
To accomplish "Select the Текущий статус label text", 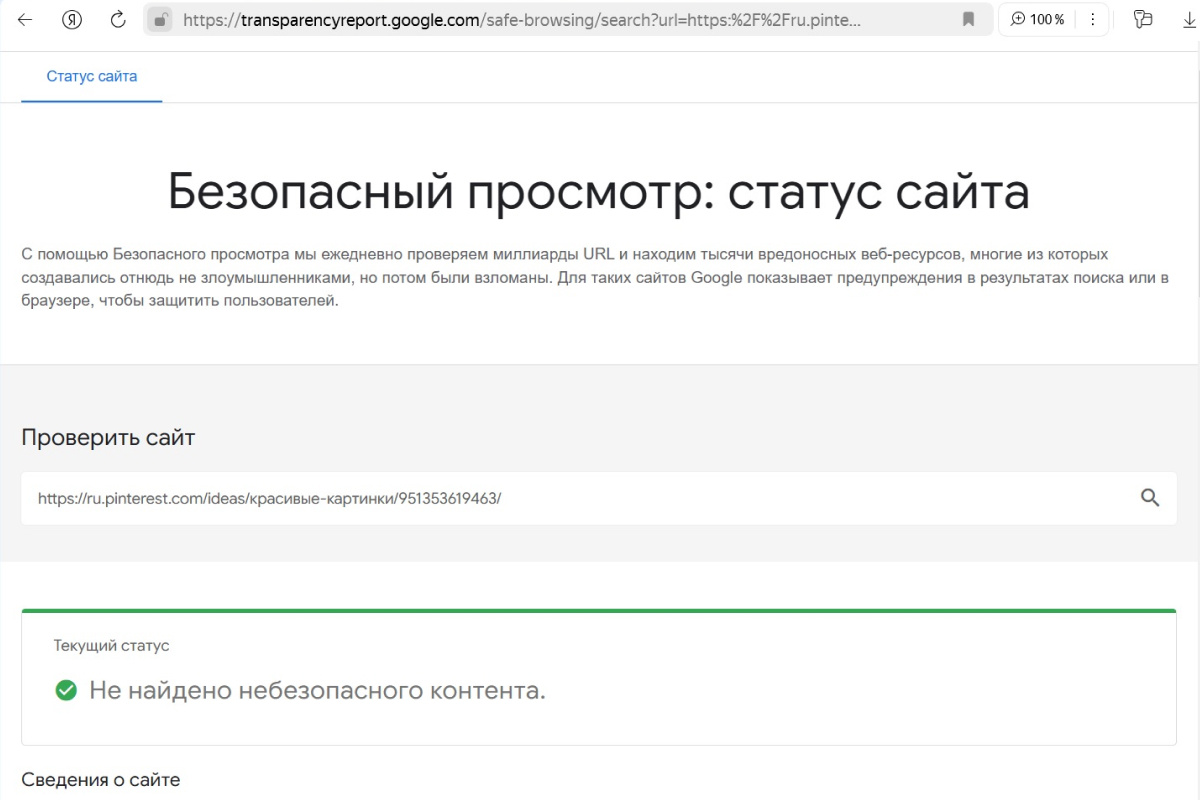I will point(110,645).
